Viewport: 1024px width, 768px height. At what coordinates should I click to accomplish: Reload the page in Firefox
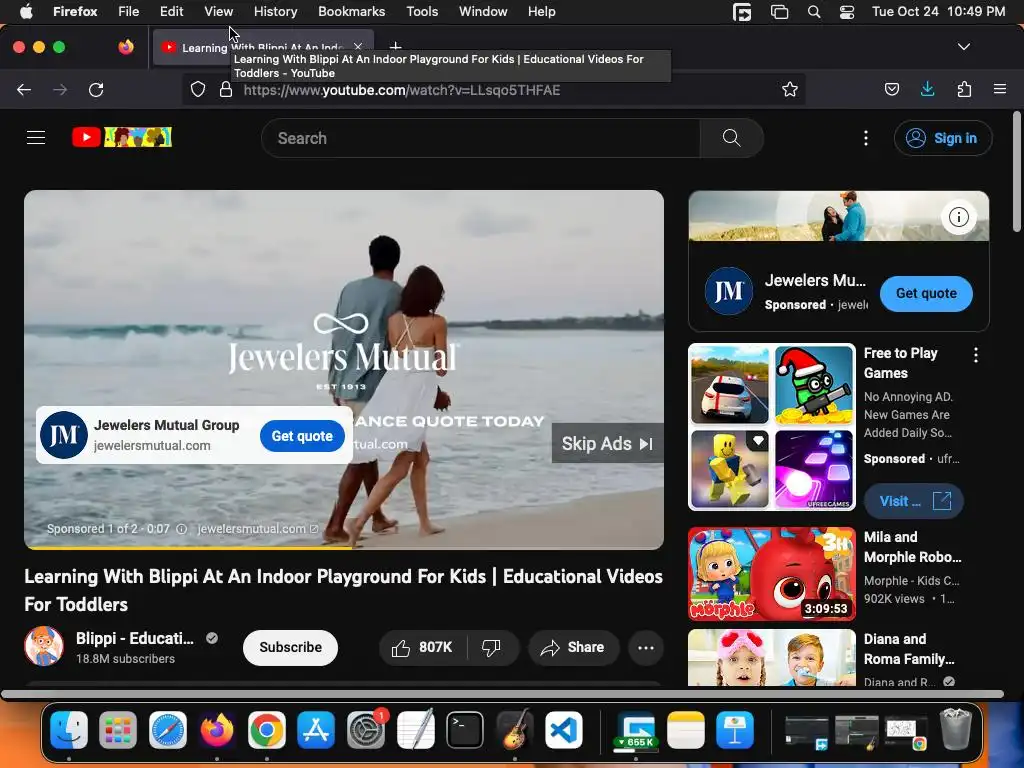point(96,89)
